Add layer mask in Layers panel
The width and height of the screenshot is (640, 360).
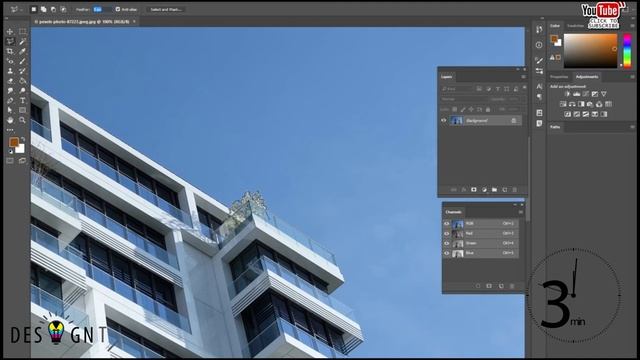point(474,190)
